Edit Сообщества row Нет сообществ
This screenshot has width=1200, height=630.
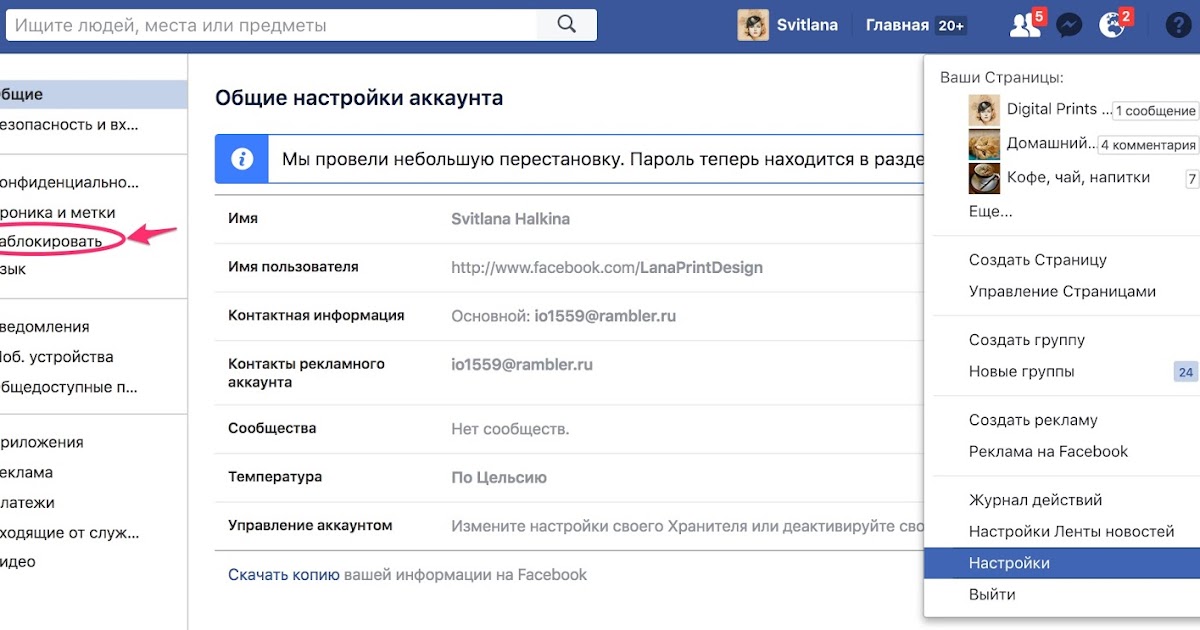pyautogui.click(x=569, y=429)
